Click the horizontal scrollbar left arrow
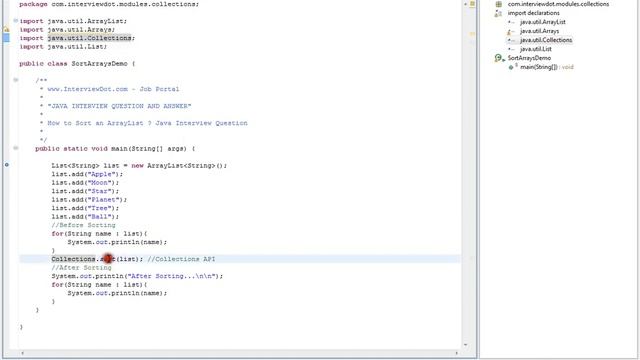The width and height of the screenshot is (640, 360). [x=22, y=353]
